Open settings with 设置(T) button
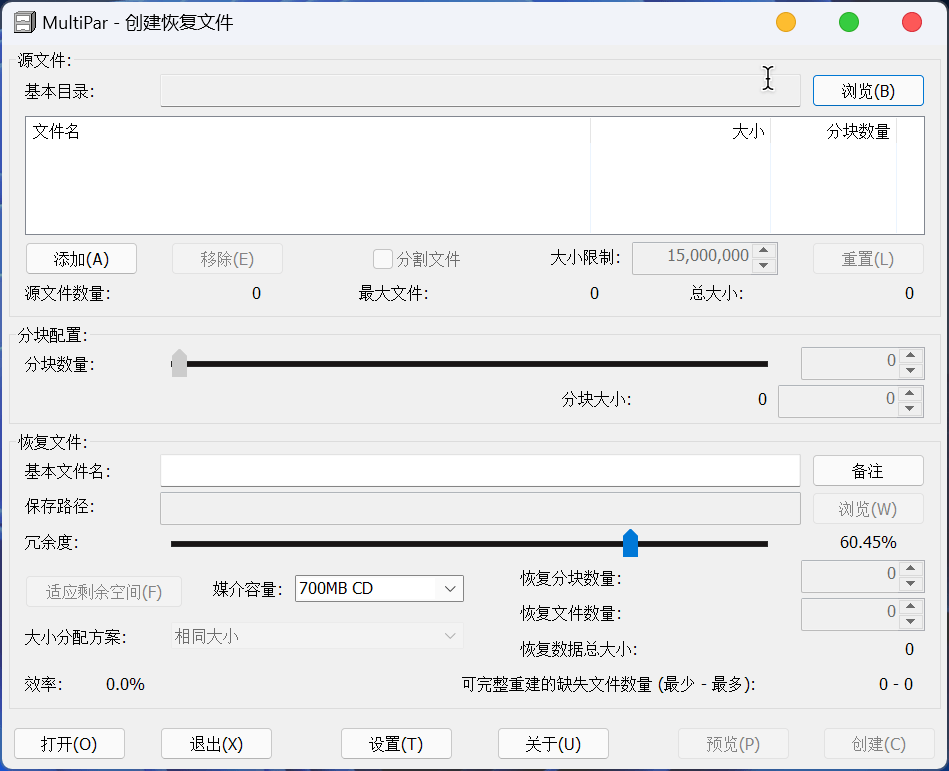 click(396, 744)
